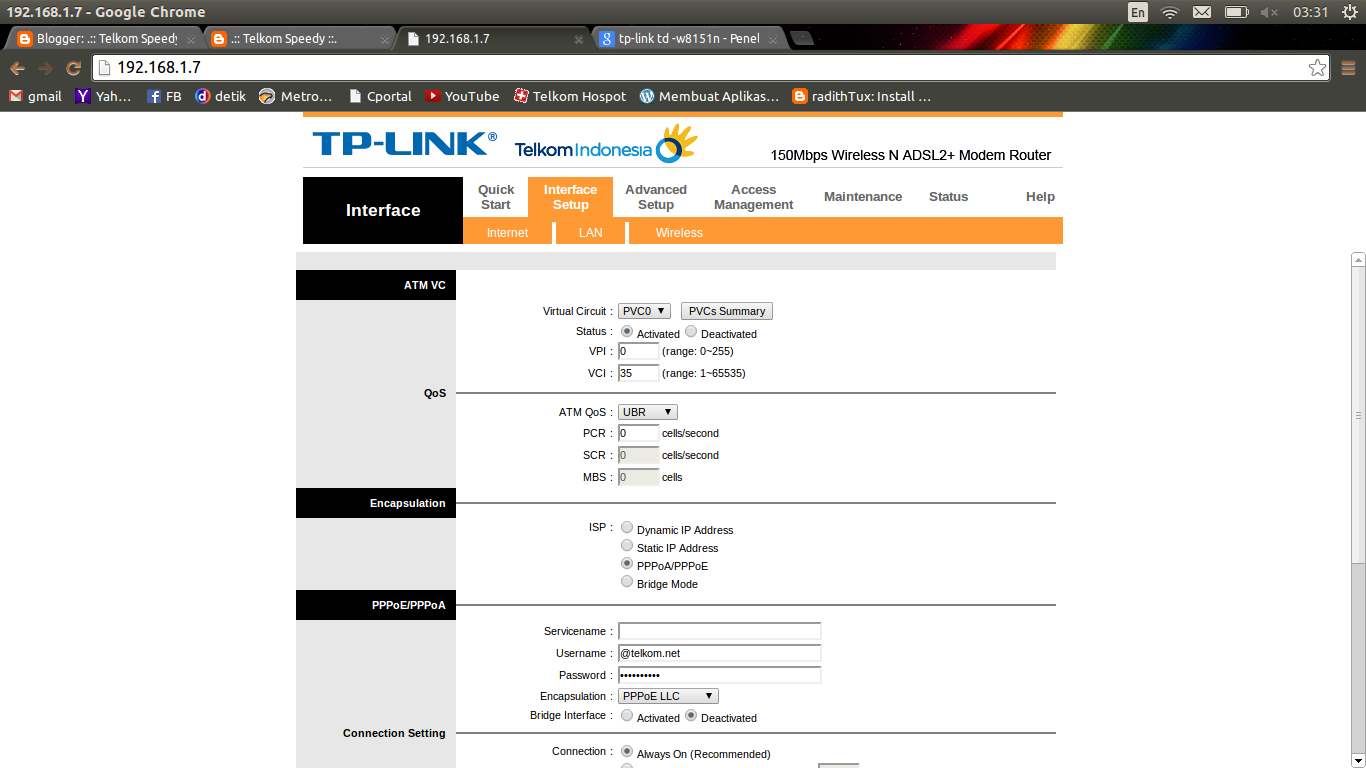The width and height of the screenshot is (1366, 768).
Task: Select Always On connection option
Action: [x=627, y=752]
